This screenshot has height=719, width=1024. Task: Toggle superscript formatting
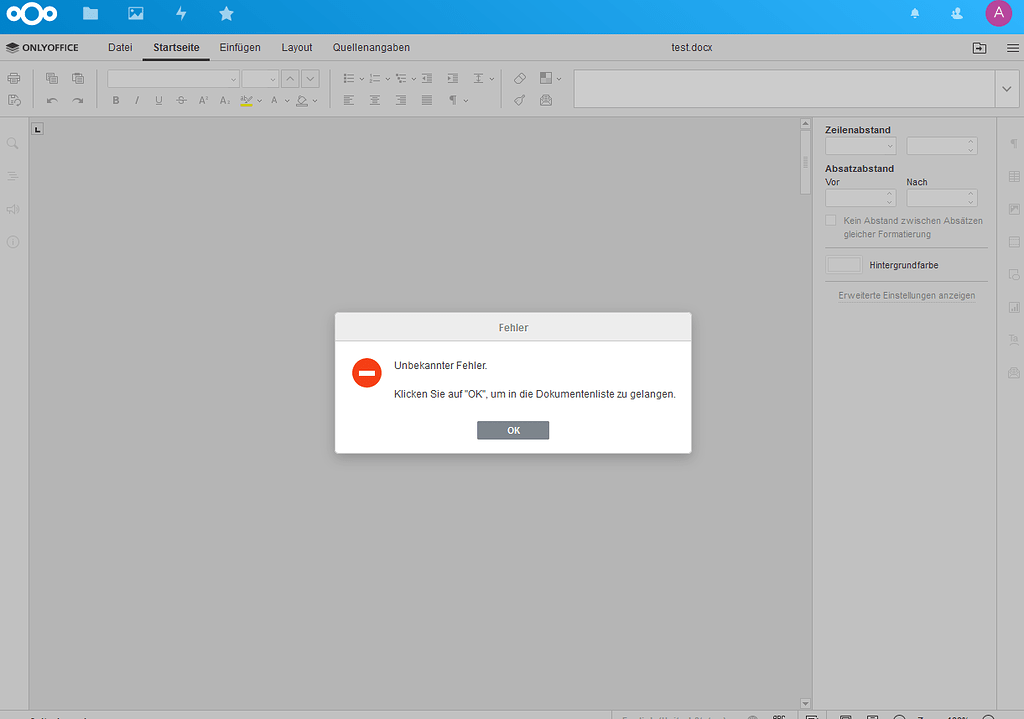pyautogui.click(x=203, y=101)
